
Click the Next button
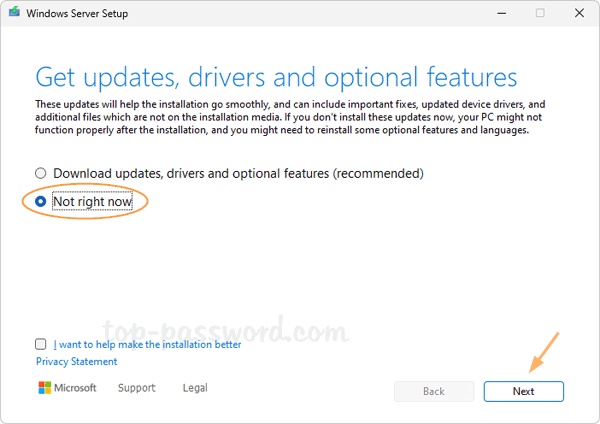[523, 391]
